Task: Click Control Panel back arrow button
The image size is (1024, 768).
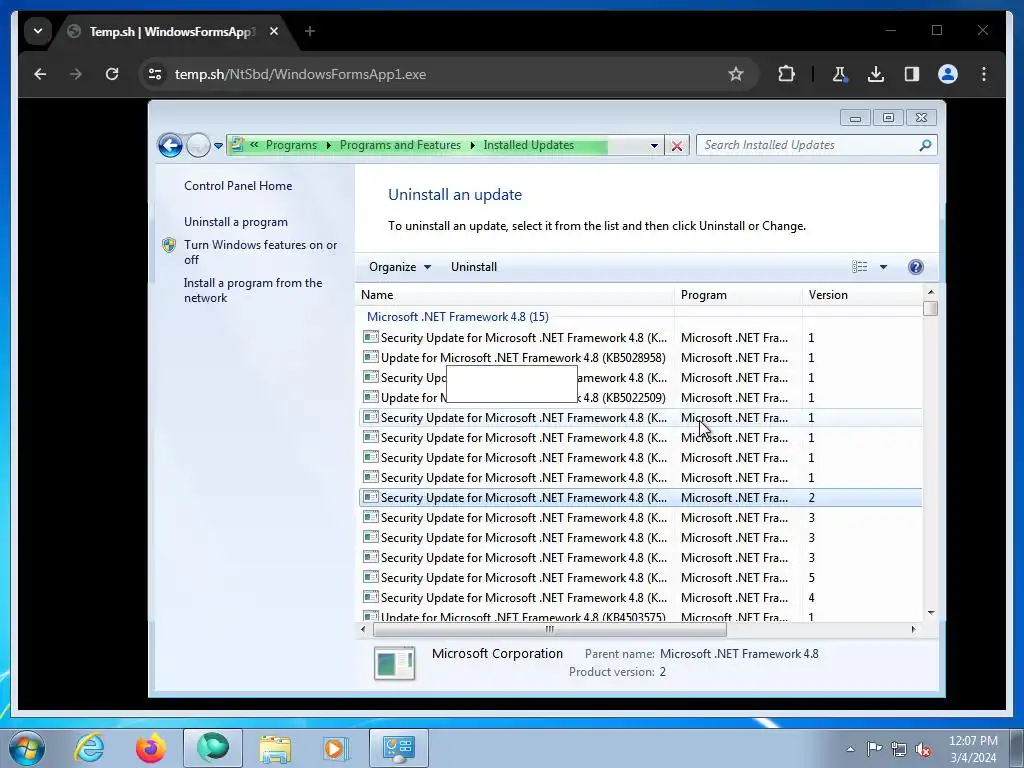Action: [170, 145]
